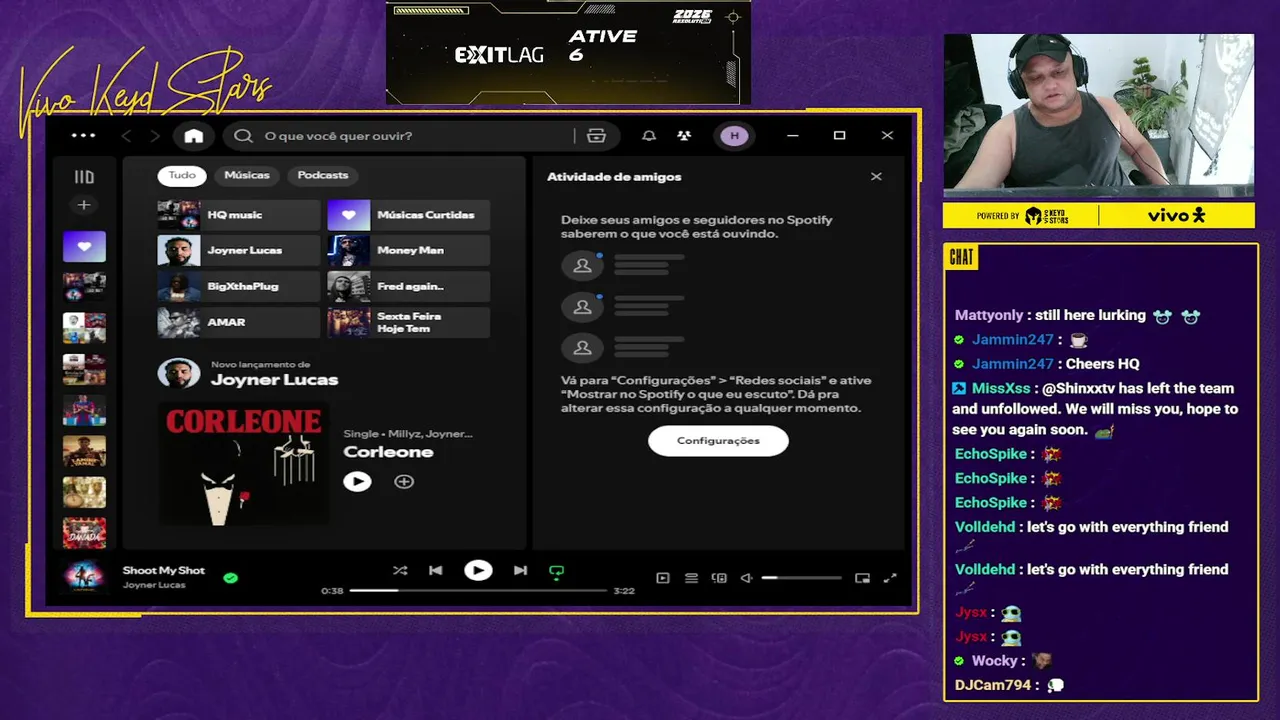
Task: Enter full screen mode icon
Action: point(890,578)
